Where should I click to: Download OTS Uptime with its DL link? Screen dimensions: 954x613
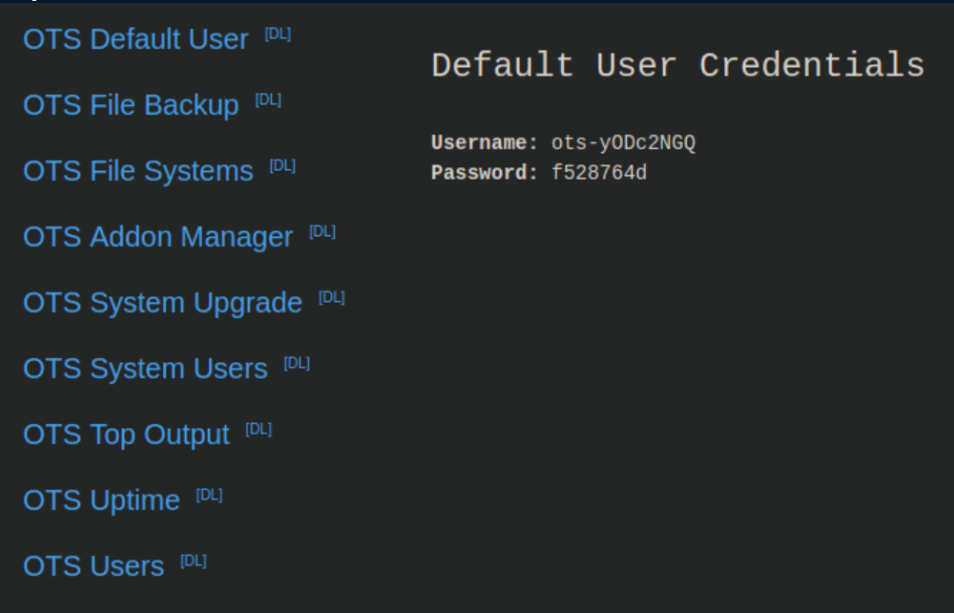coord(209,496)
